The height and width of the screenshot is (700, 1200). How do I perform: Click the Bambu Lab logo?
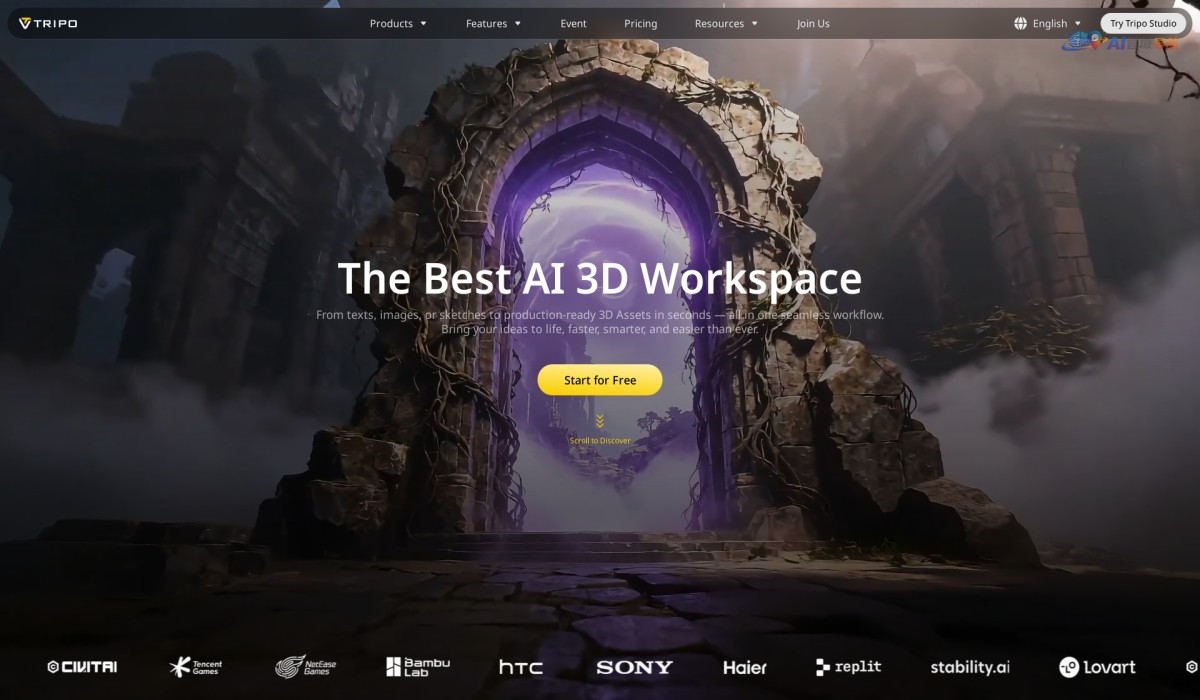(418, 667)
